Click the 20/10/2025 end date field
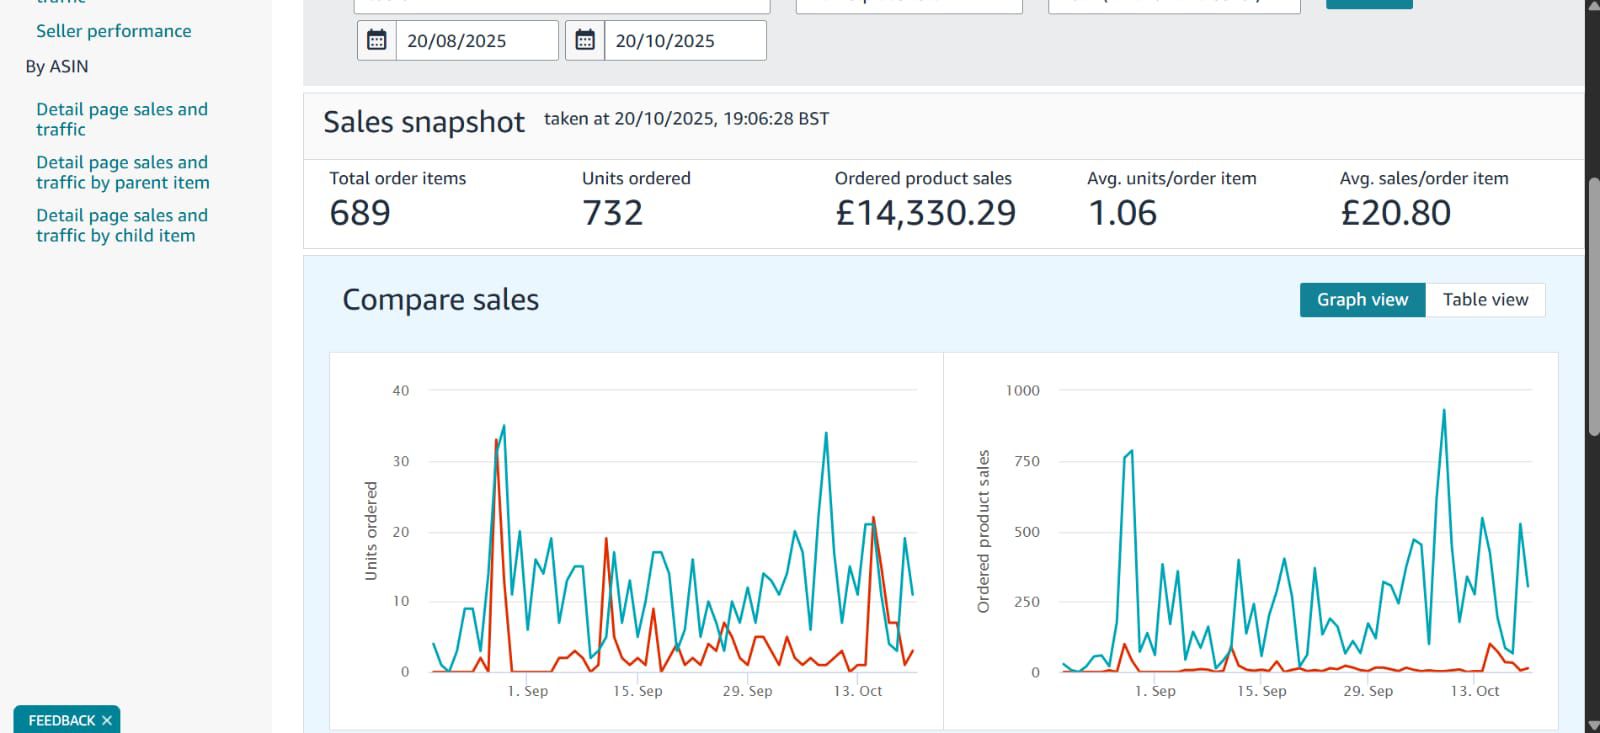Screen dimensions: 1600x733 [x=684, y=41]
